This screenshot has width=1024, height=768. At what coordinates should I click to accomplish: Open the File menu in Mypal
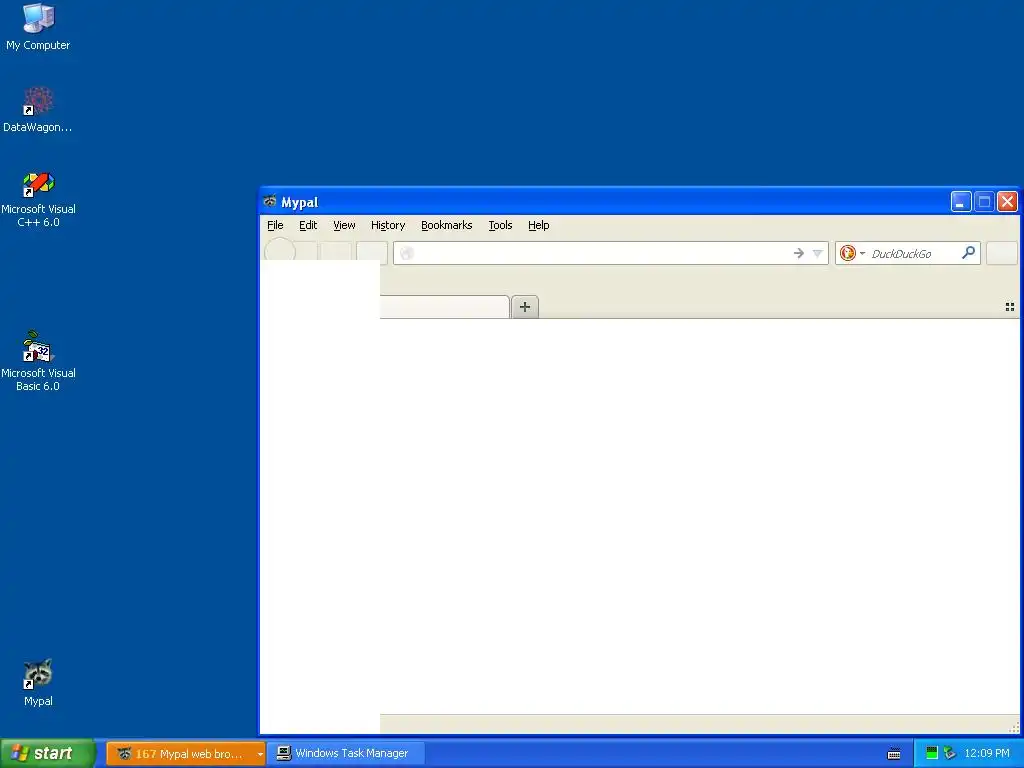pos(275,225)
